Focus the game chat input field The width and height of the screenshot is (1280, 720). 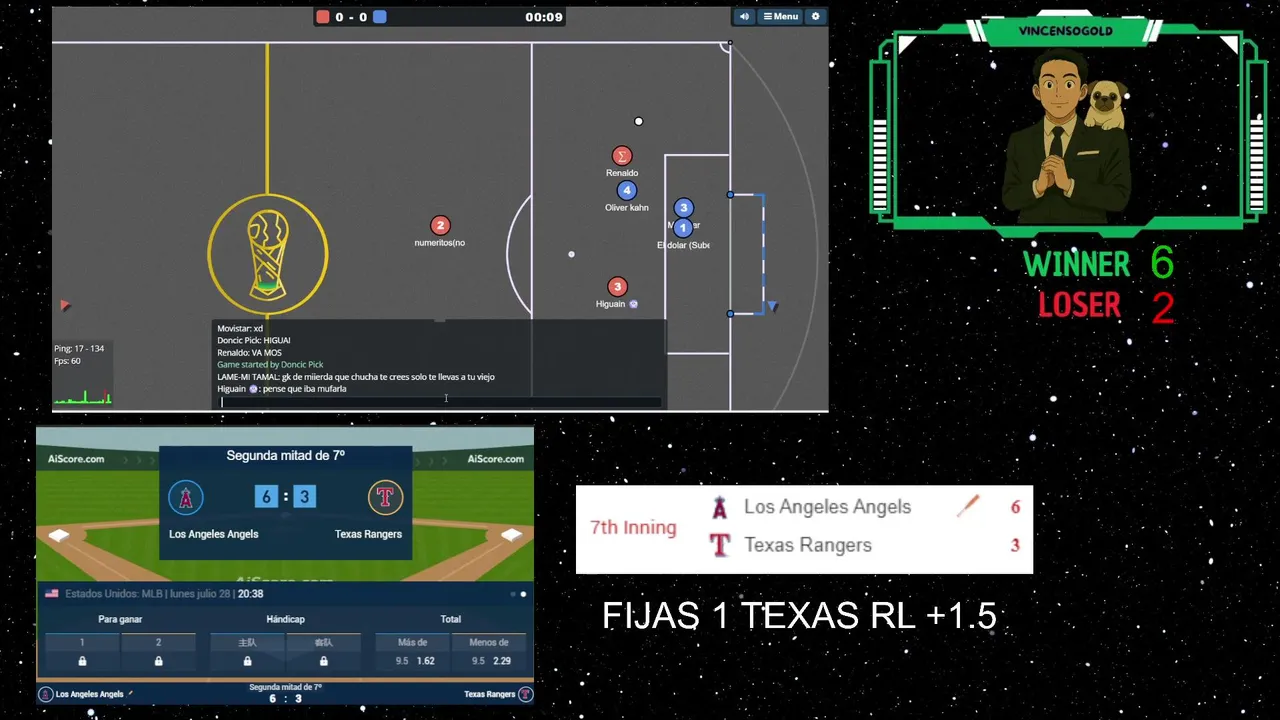coord(440,401)
